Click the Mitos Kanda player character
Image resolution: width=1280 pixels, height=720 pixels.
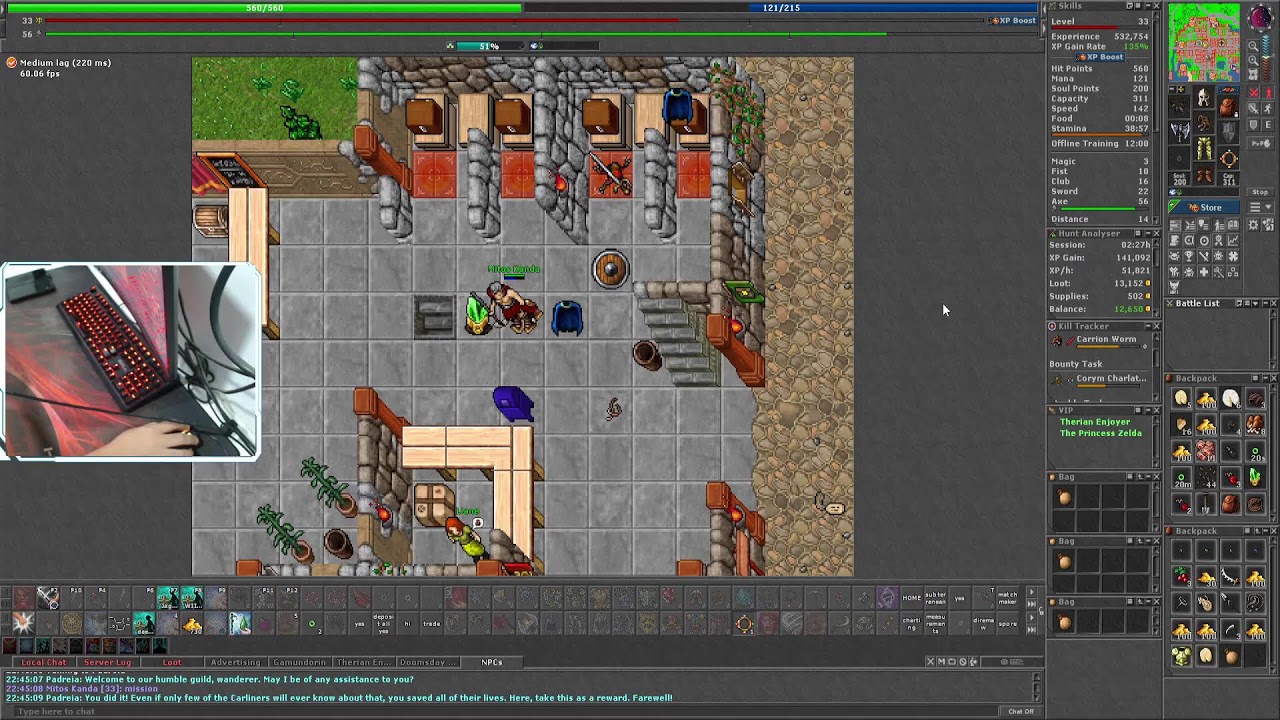(514, 306)
